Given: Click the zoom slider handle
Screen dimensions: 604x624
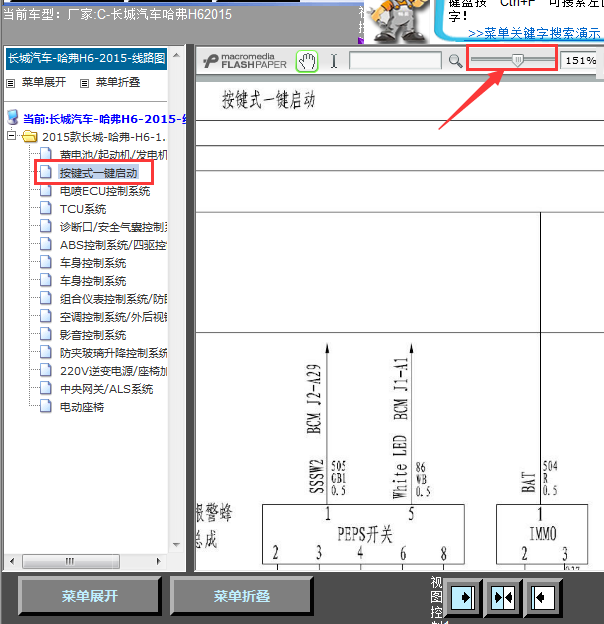Looking at the screenshot, I should [x=517, y=60].
